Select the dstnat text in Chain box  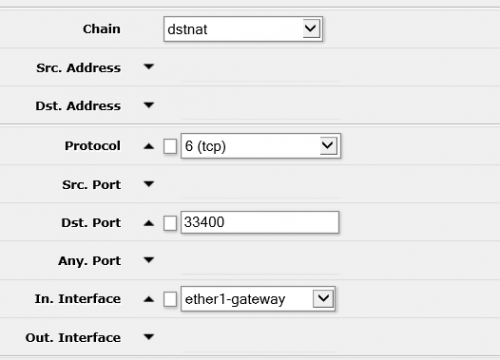point(187,29)
